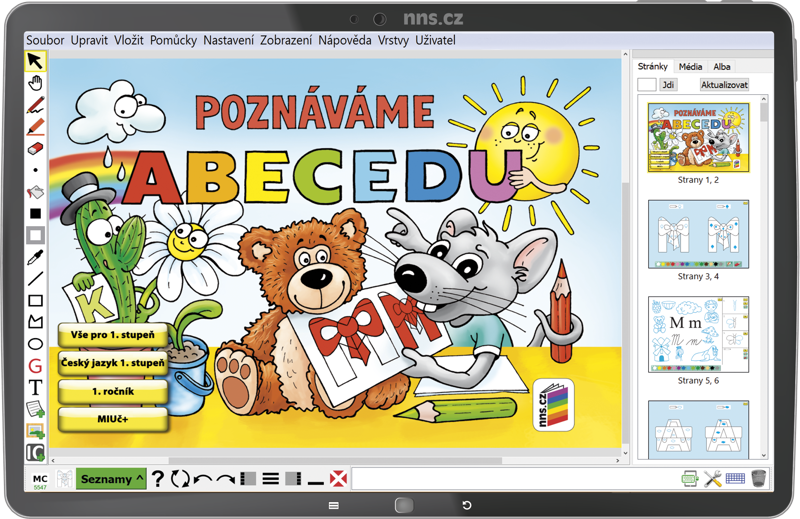This screenshot has width=800, height=519.
Task: Switch to the Média tab
Action: coord(690,67)
